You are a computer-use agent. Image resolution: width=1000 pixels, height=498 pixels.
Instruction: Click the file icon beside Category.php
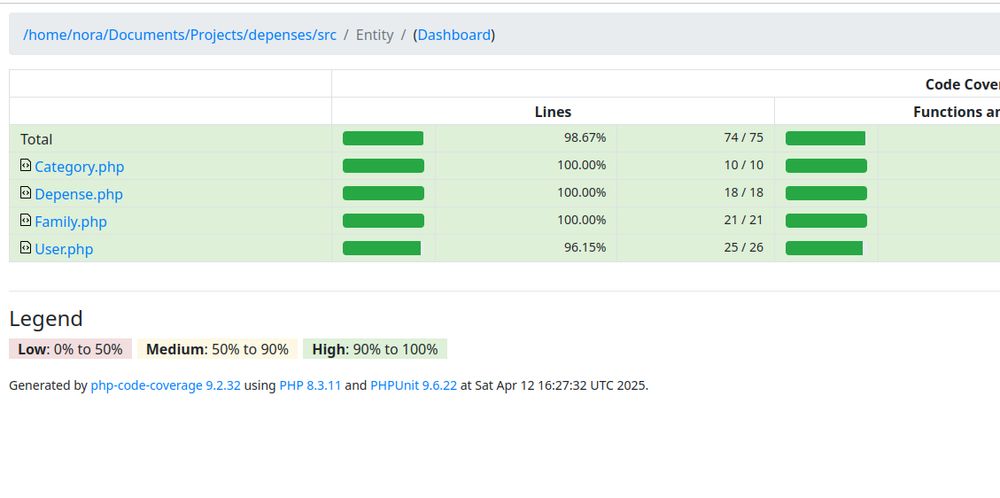click(26, 165)
